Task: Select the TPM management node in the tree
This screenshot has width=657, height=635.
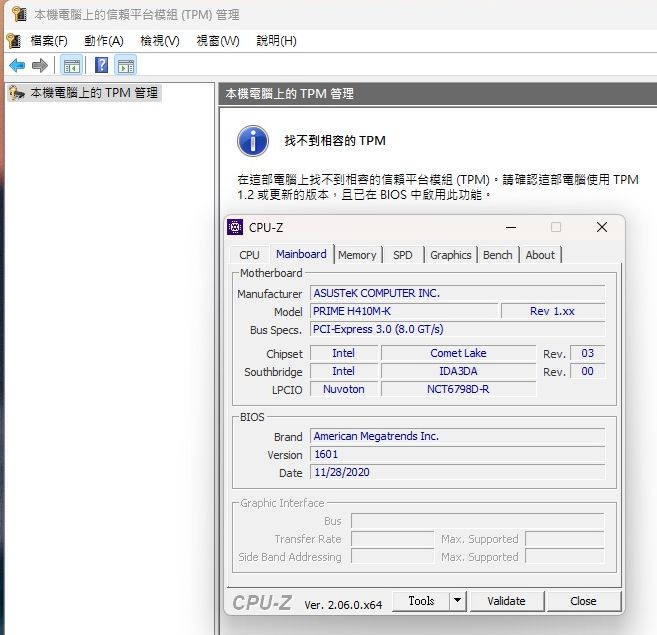Action: coord(84,93)
